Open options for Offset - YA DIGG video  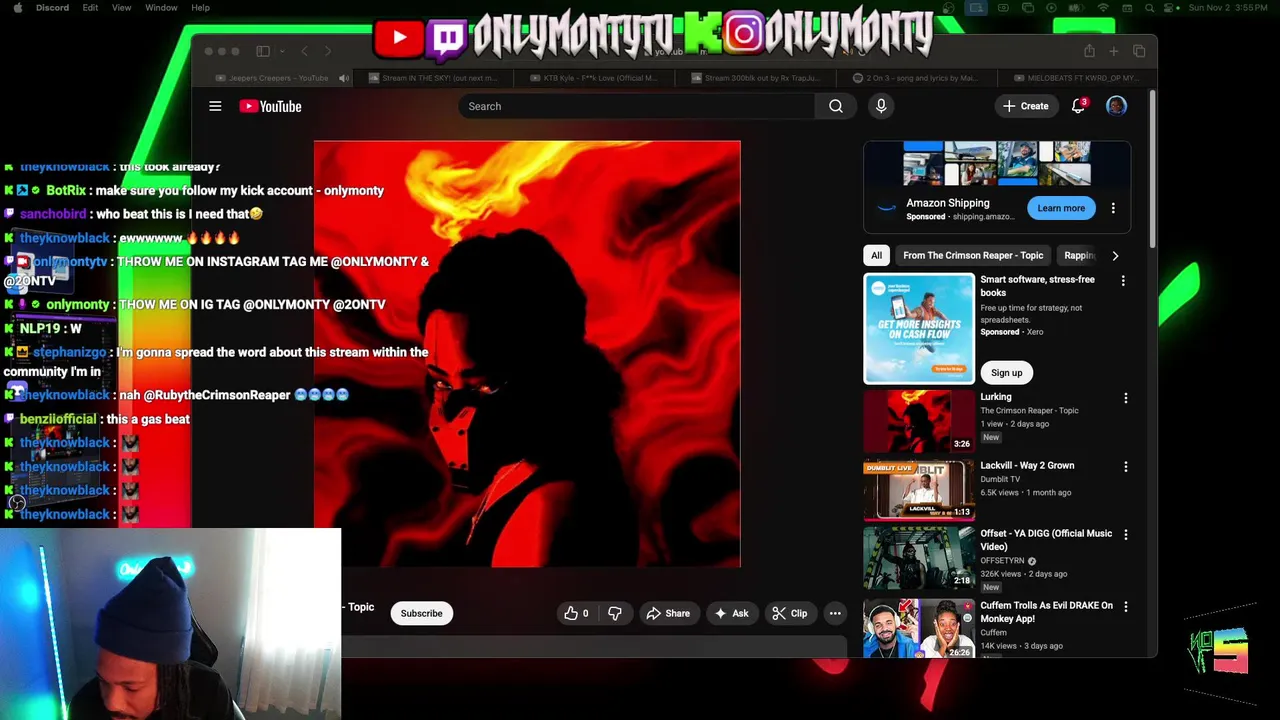click(1125, 535)
